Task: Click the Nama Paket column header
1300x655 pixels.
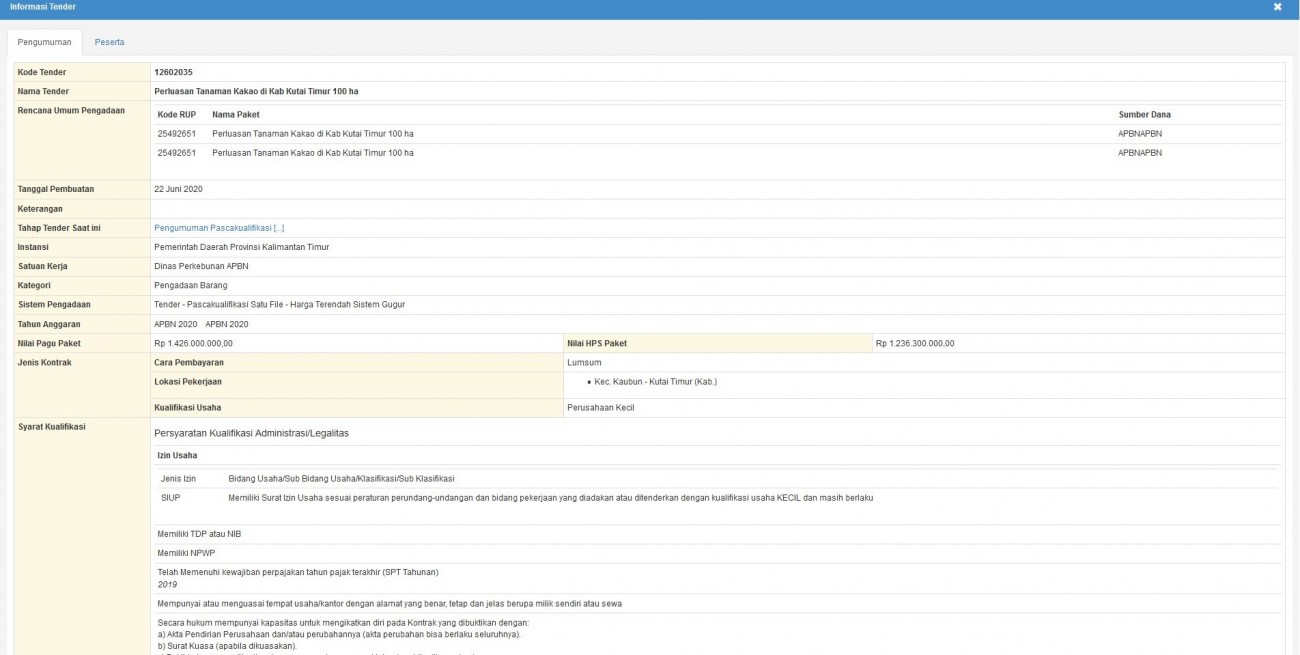Action: (235, 115)
